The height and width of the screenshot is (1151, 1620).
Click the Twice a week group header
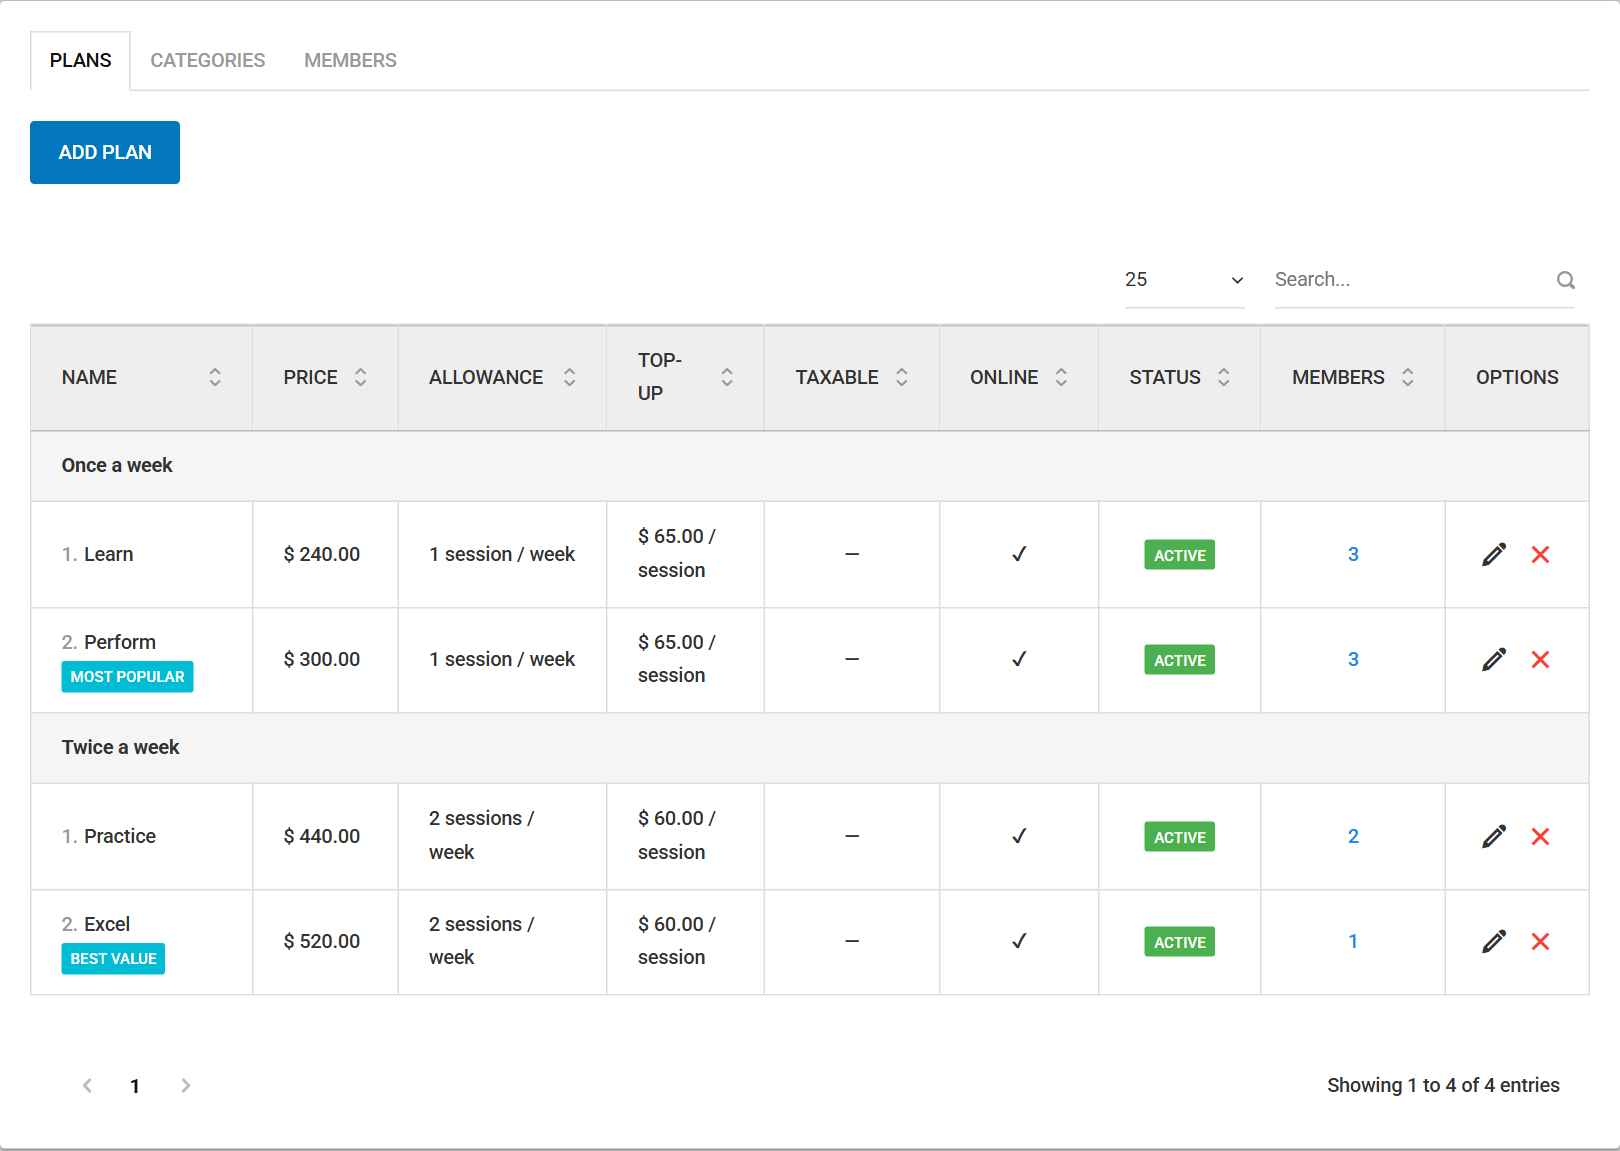[810, 748]
